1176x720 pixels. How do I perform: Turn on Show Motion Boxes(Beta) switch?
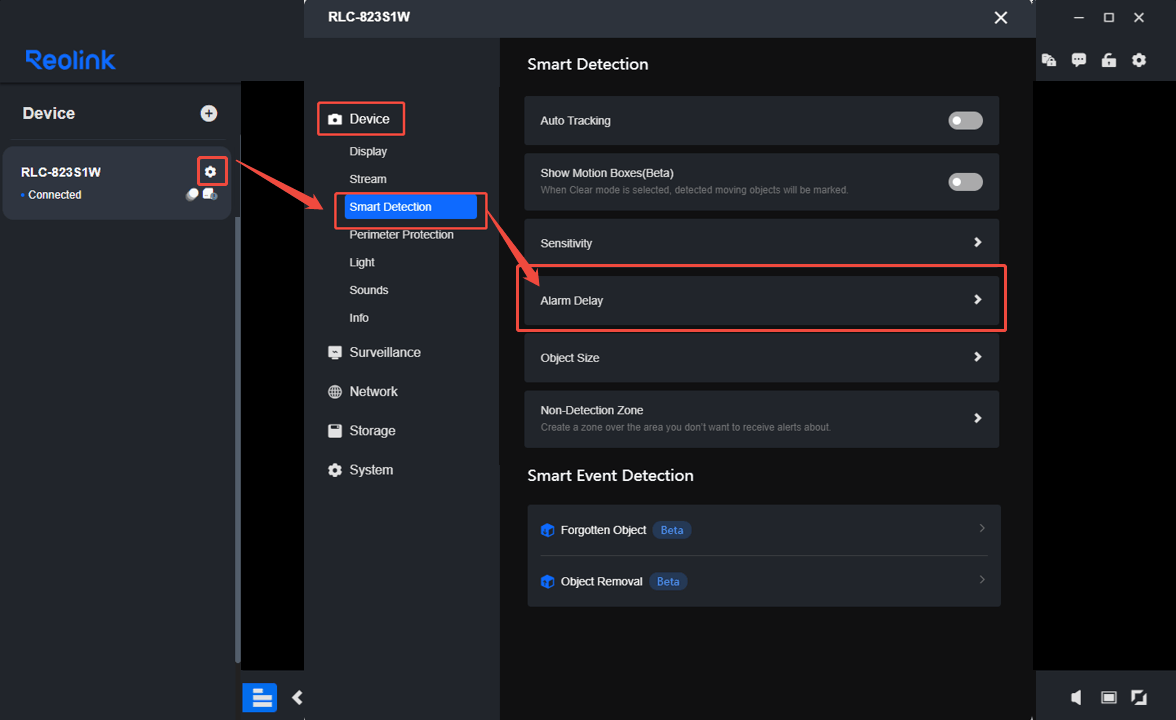pyautogui.click(x=965, y=182)
